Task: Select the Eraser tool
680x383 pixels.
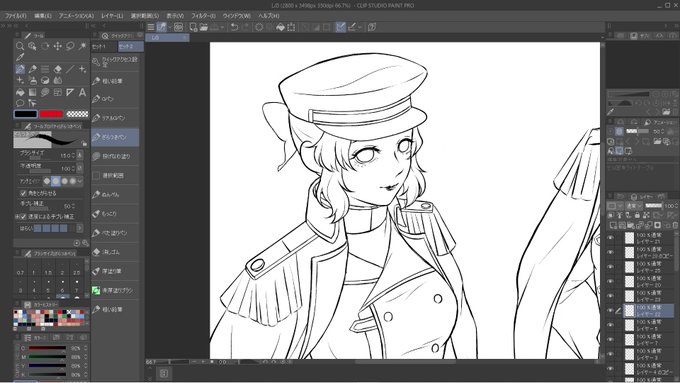Action: 57,69
